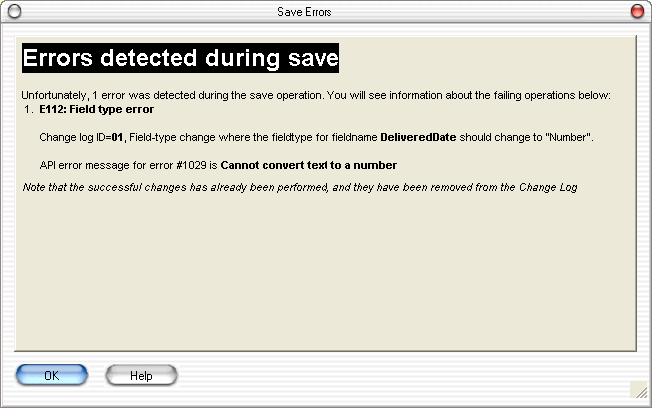Click the quoted "Number" field type text
Image resolution: width=652 pixels, height=408 pixels.
pos(571,136)
